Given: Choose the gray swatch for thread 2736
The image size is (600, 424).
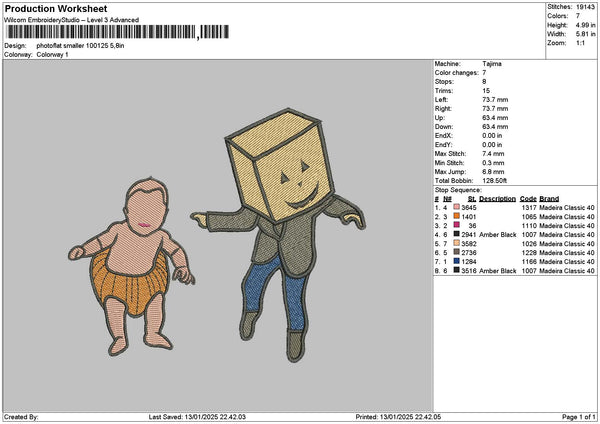Looking at the screenshot, I should click(x=458, y=252).
